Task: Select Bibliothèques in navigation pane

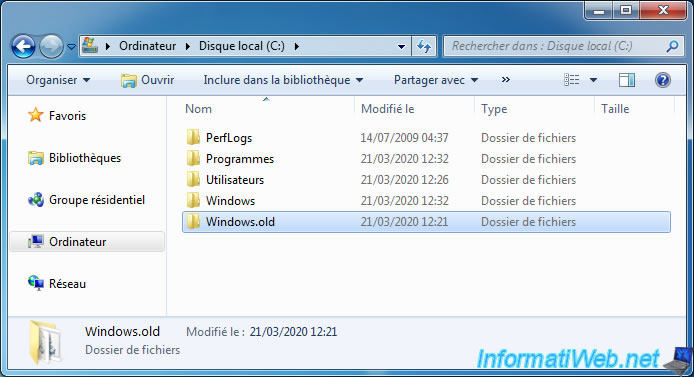Action: point(85,158)
